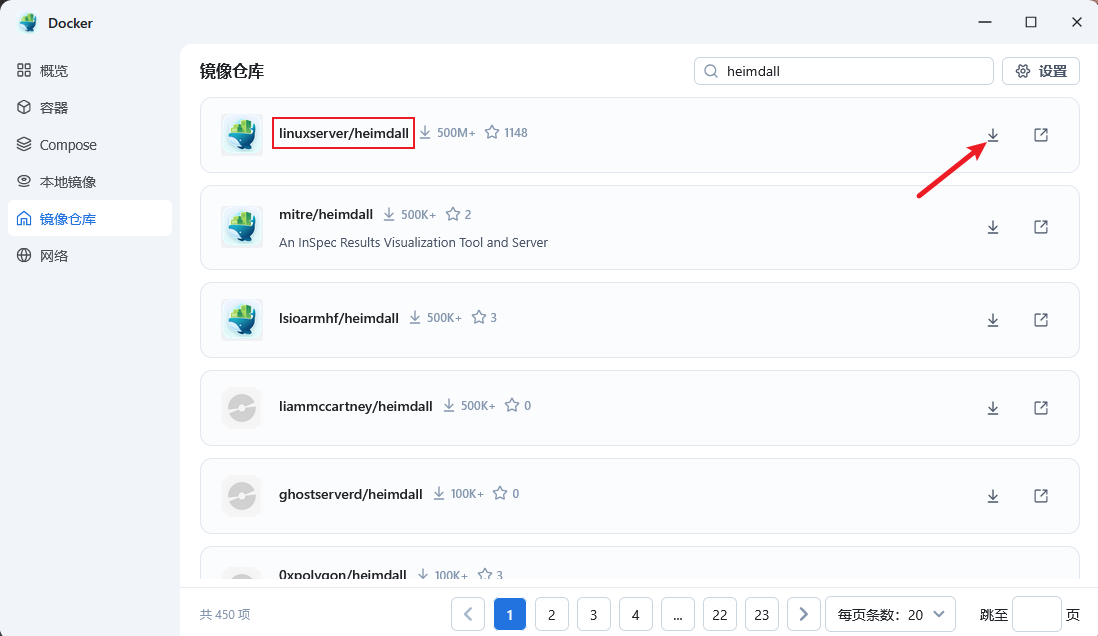The width and height of the screenshot is (1098, 636).
Task: Select page 1 in pagination
Action: 510,614
